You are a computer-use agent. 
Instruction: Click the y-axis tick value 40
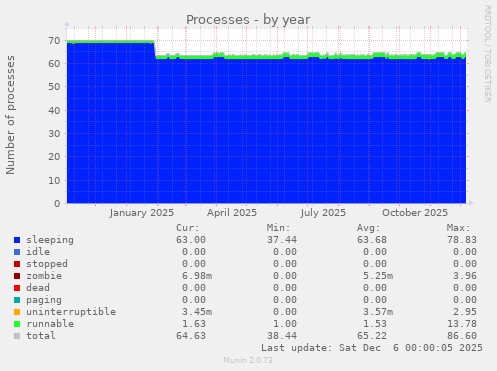(54, 110)
